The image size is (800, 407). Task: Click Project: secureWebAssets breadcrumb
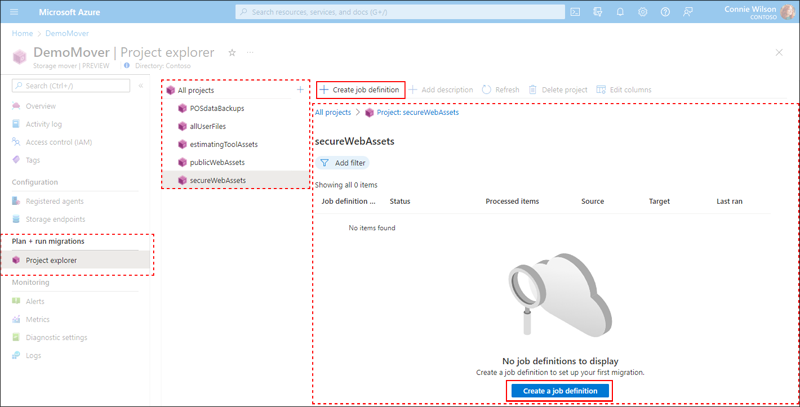coord(417,112)
